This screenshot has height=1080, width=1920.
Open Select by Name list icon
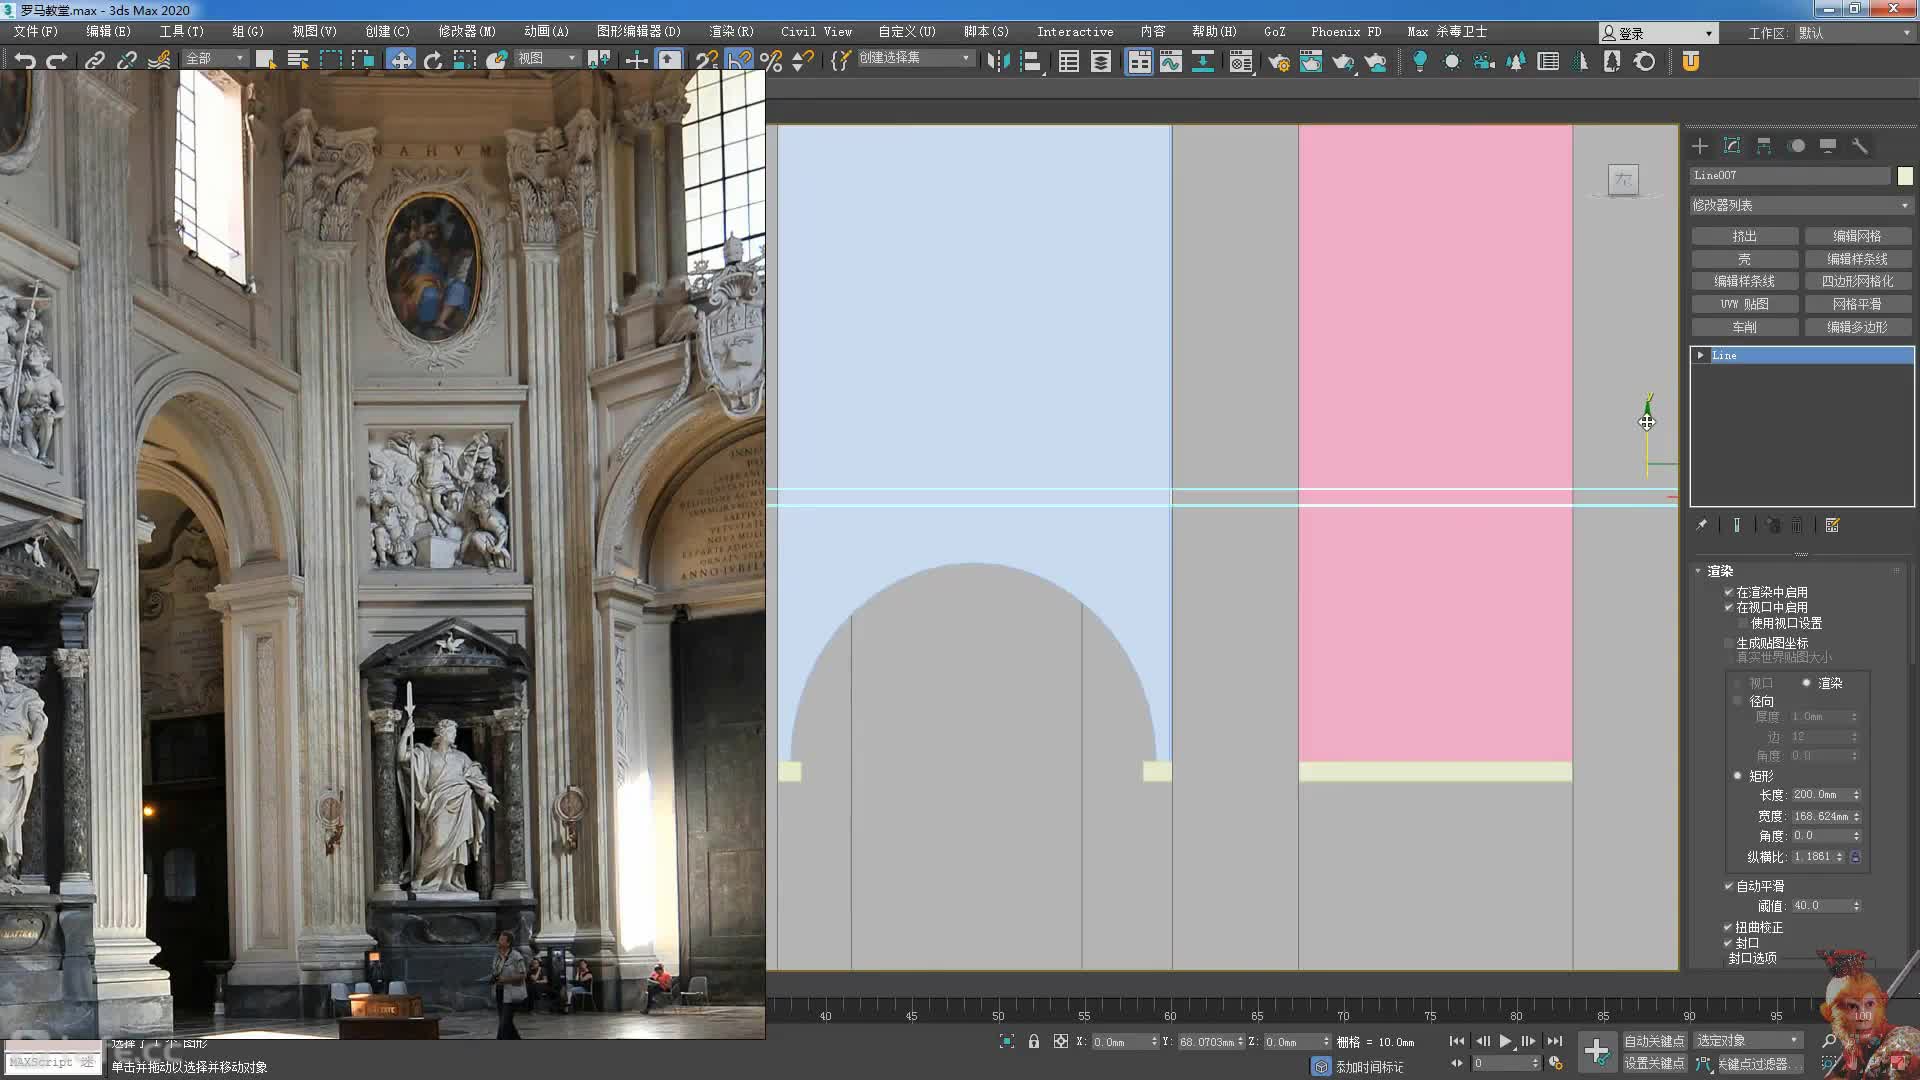point(297,60)
